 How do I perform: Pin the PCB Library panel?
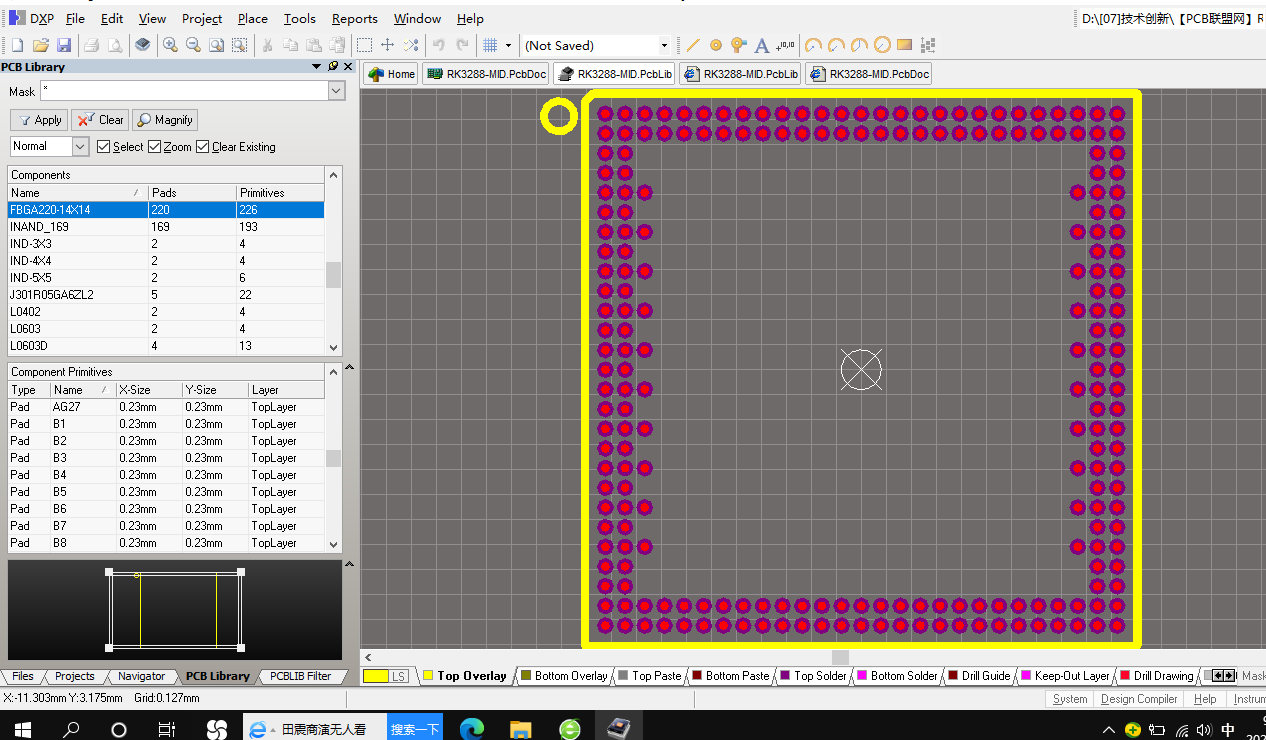click(333, 66)
